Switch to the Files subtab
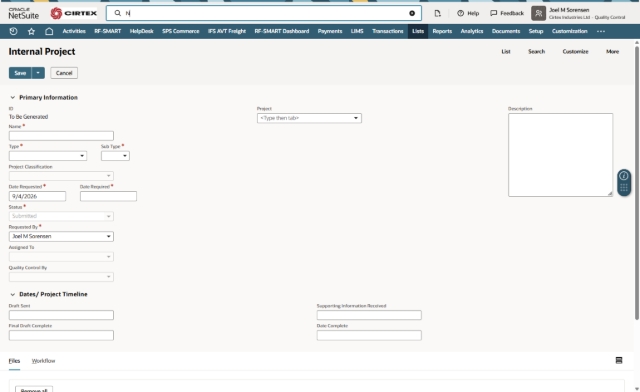The image size is (640, 392). click(14, 361)
